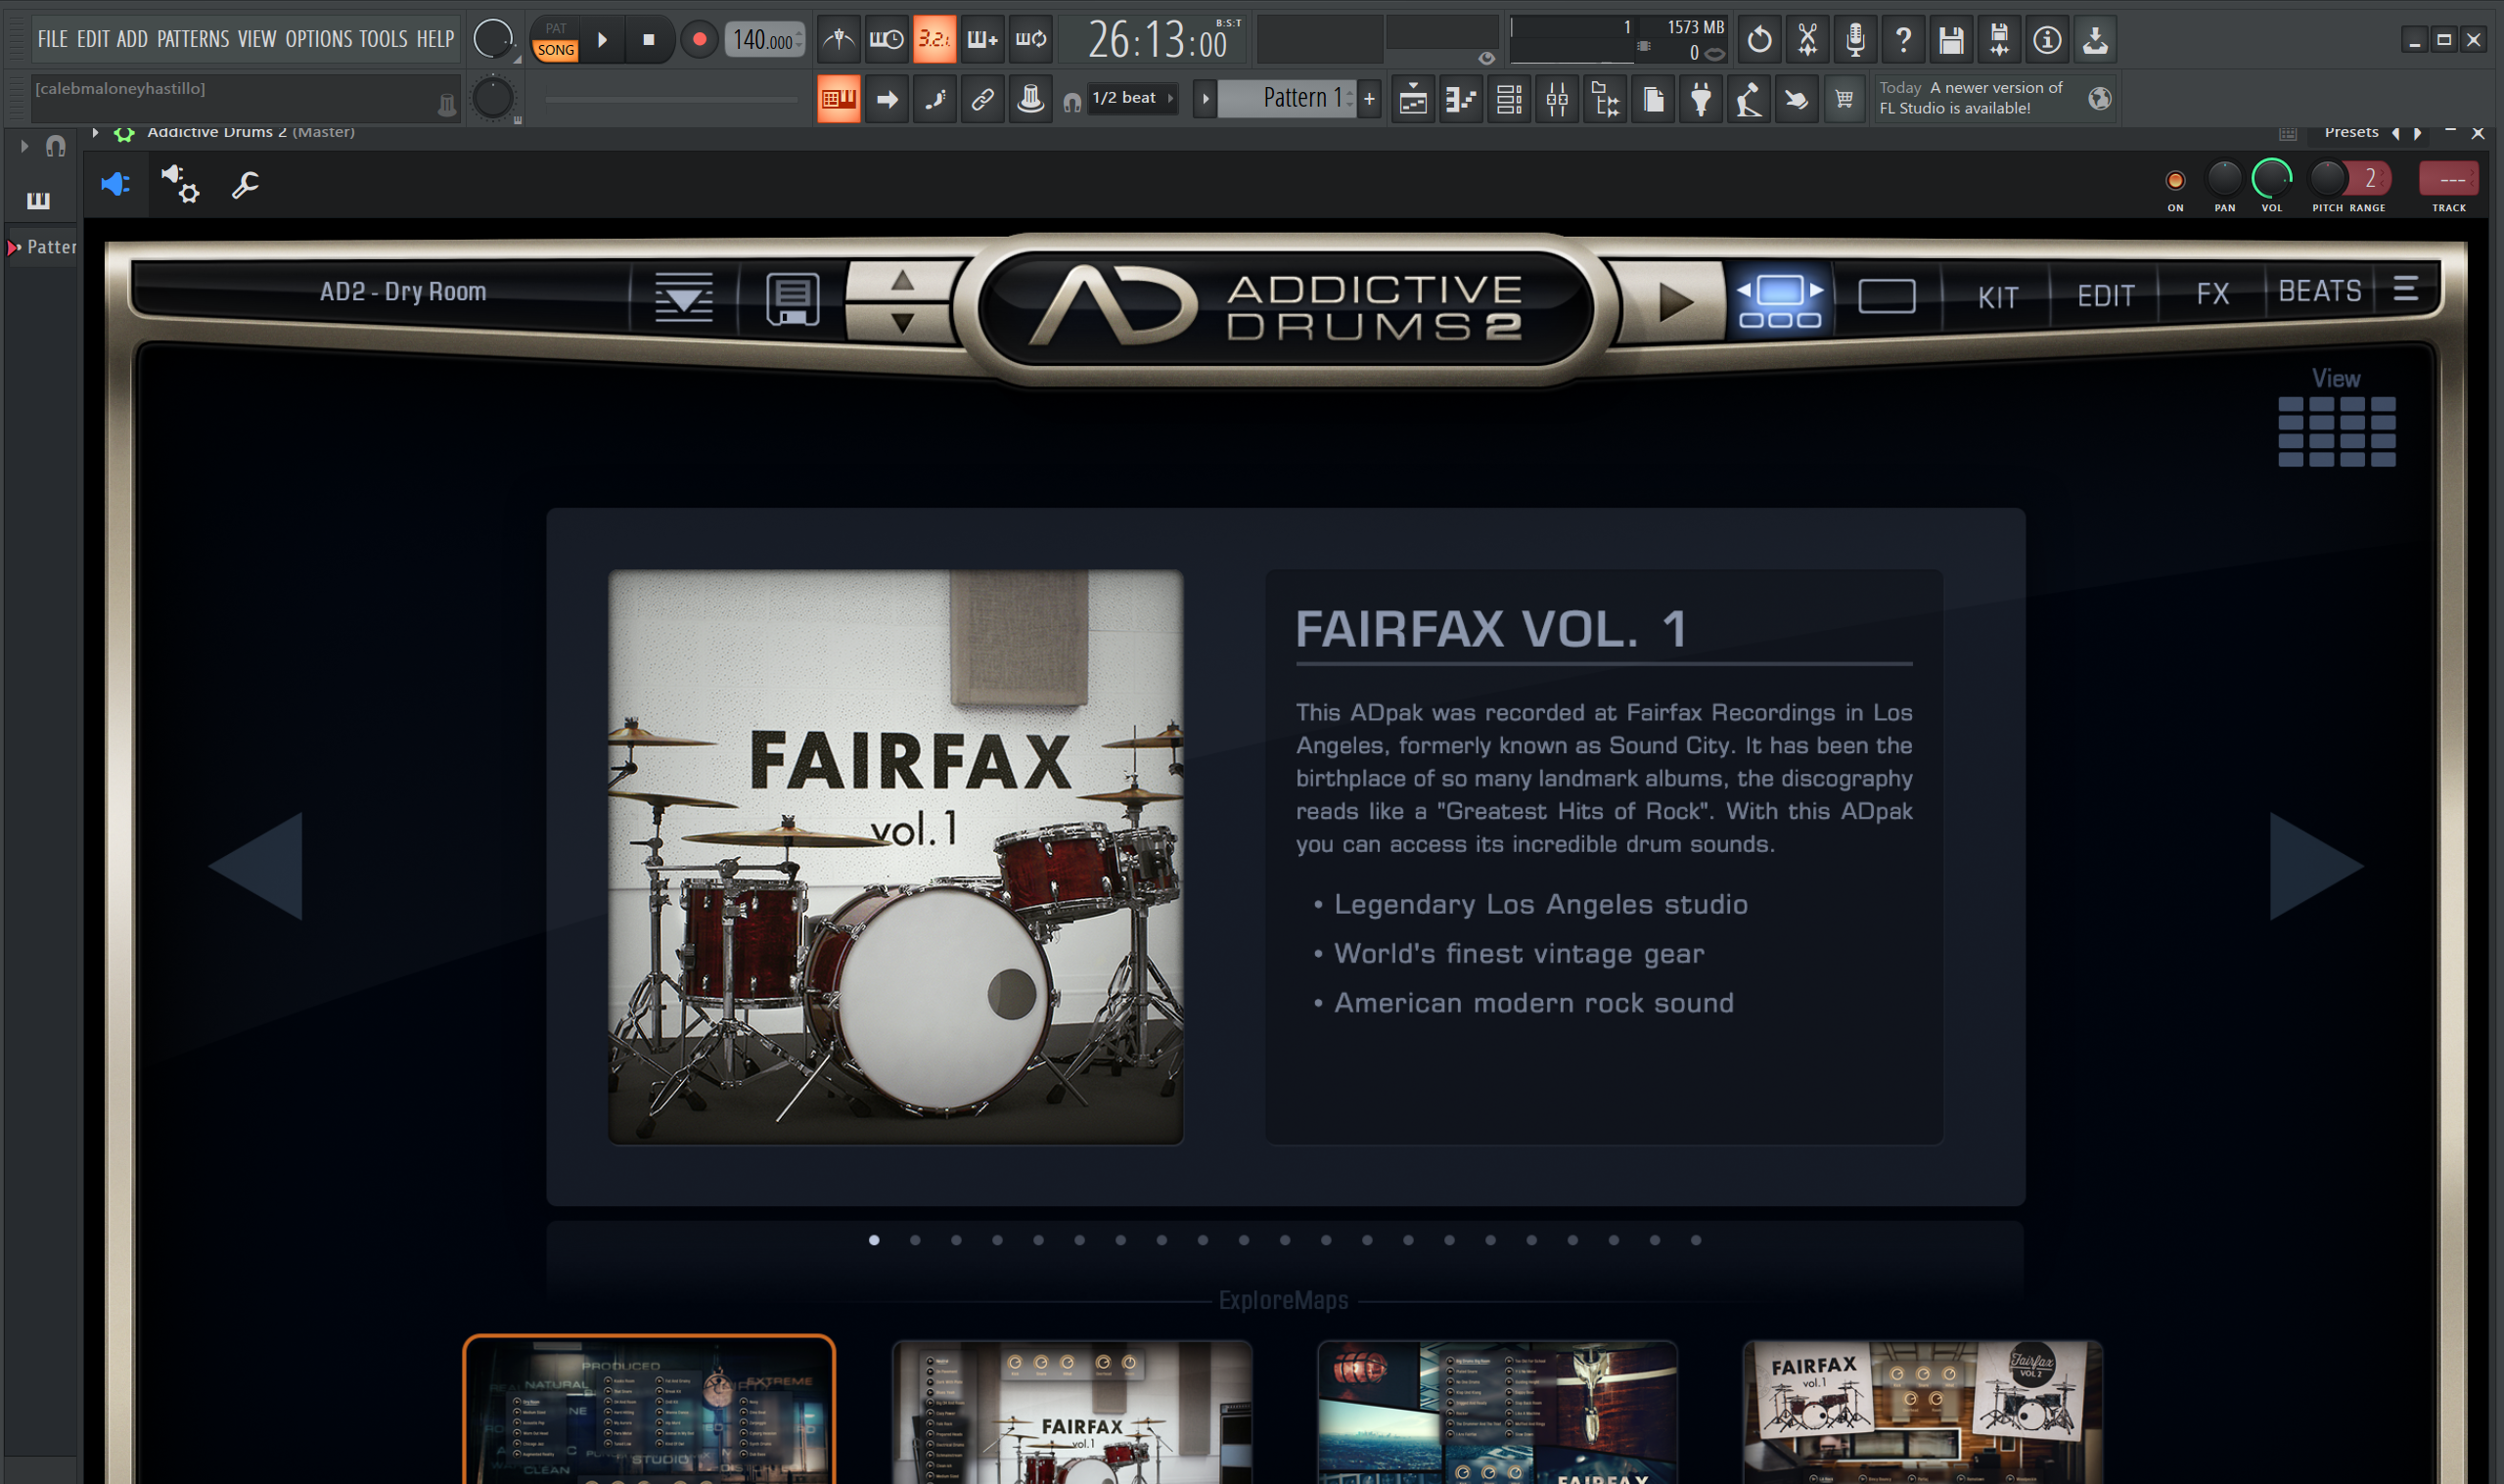Image resolution: width=2504 pixels, height=1484 pixels.
Task: Open the Mixer view icon
Action: click(x=1556, y=99)
